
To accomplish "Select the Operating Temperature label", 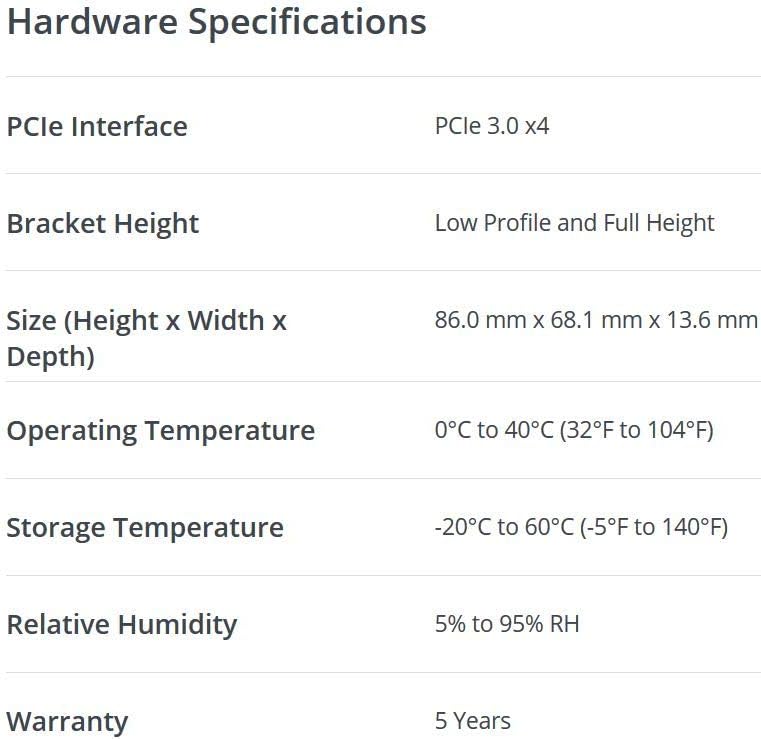I will tap(161, 431).
